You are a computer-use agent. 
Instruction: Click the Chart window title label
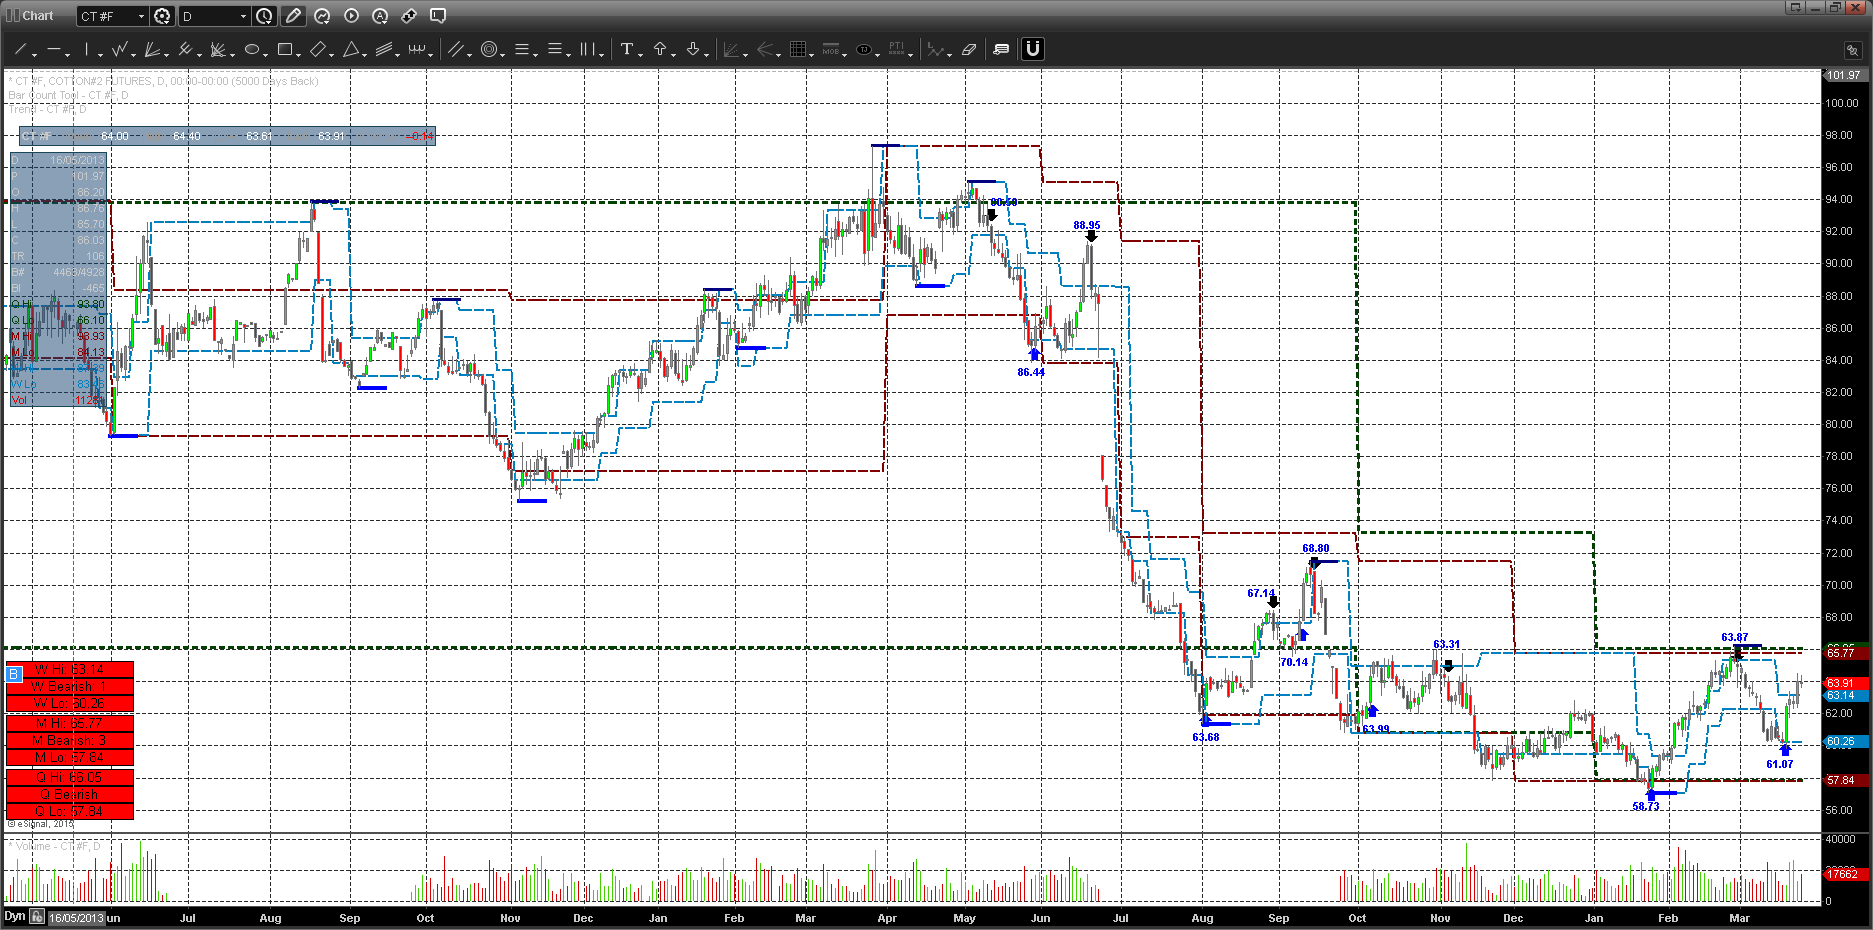click(38, 16)
